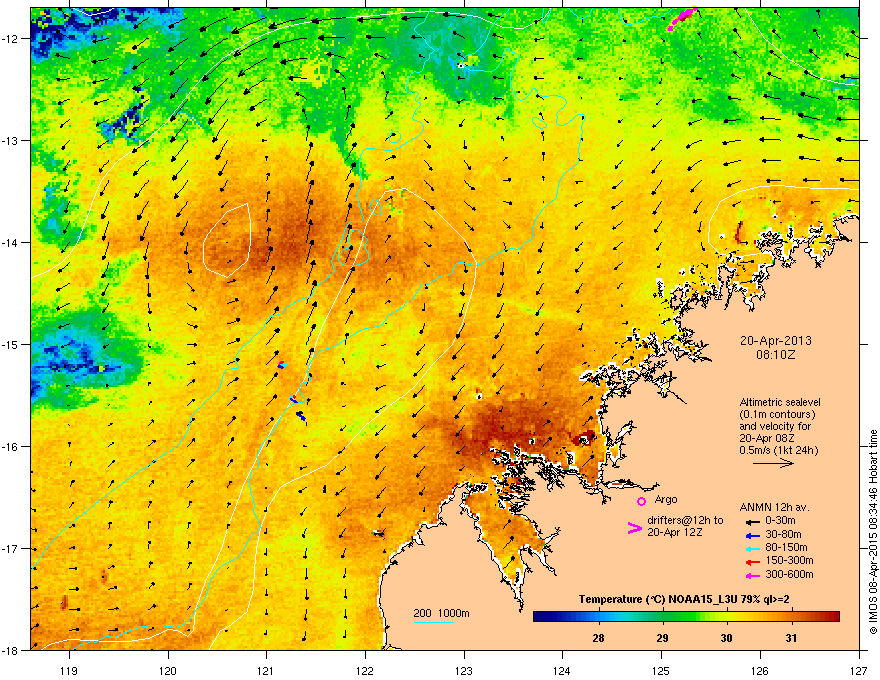The height and width of the screenshot is (680, 880).
Task: Click the dark blue end of the temperature colour bar
Action: [540, 616]
